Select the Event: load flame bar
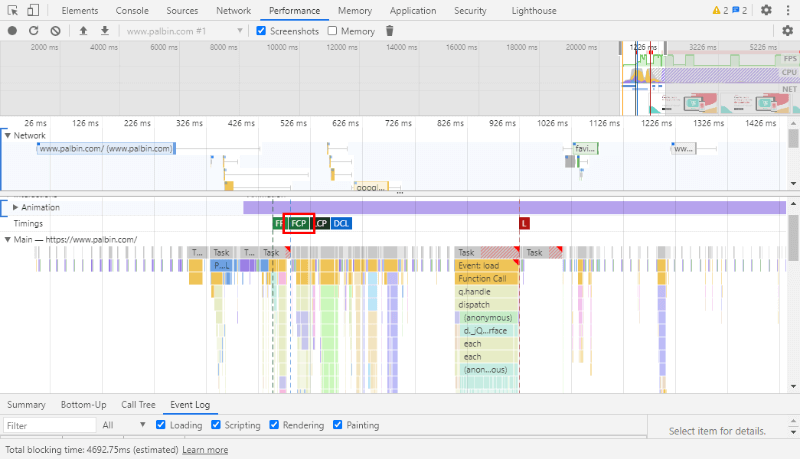The image size is (800, 459). tap(486, 266)
